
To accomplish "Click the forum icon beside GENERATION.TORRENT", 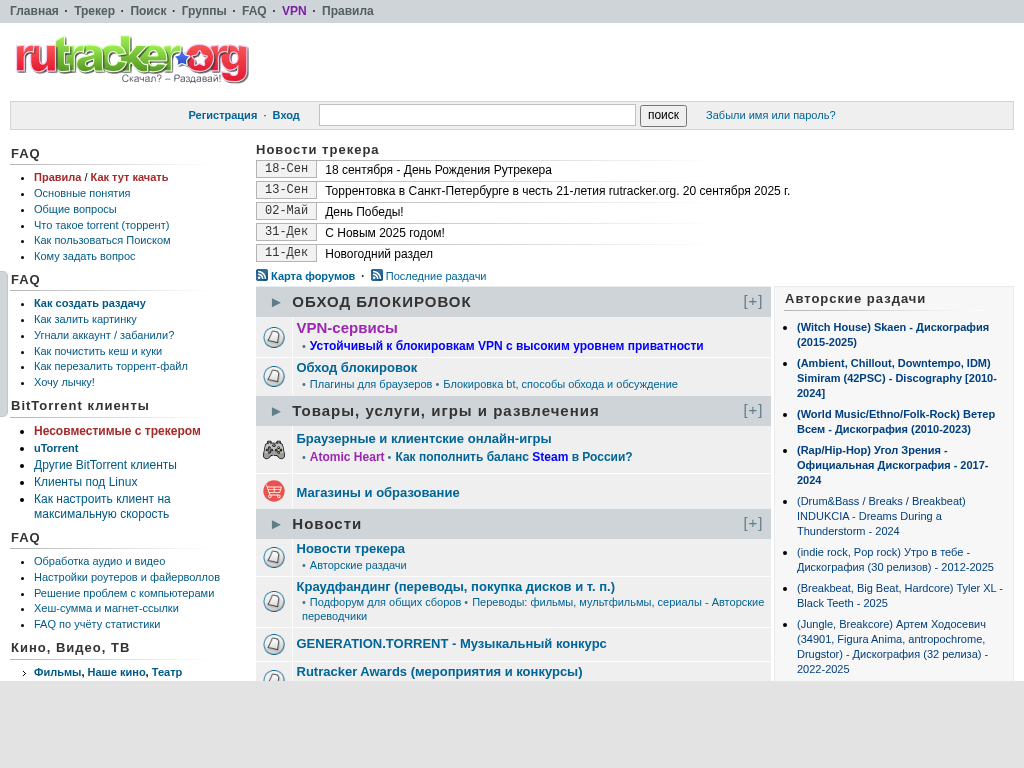I will pyautogui.click(x=274, y=644).
